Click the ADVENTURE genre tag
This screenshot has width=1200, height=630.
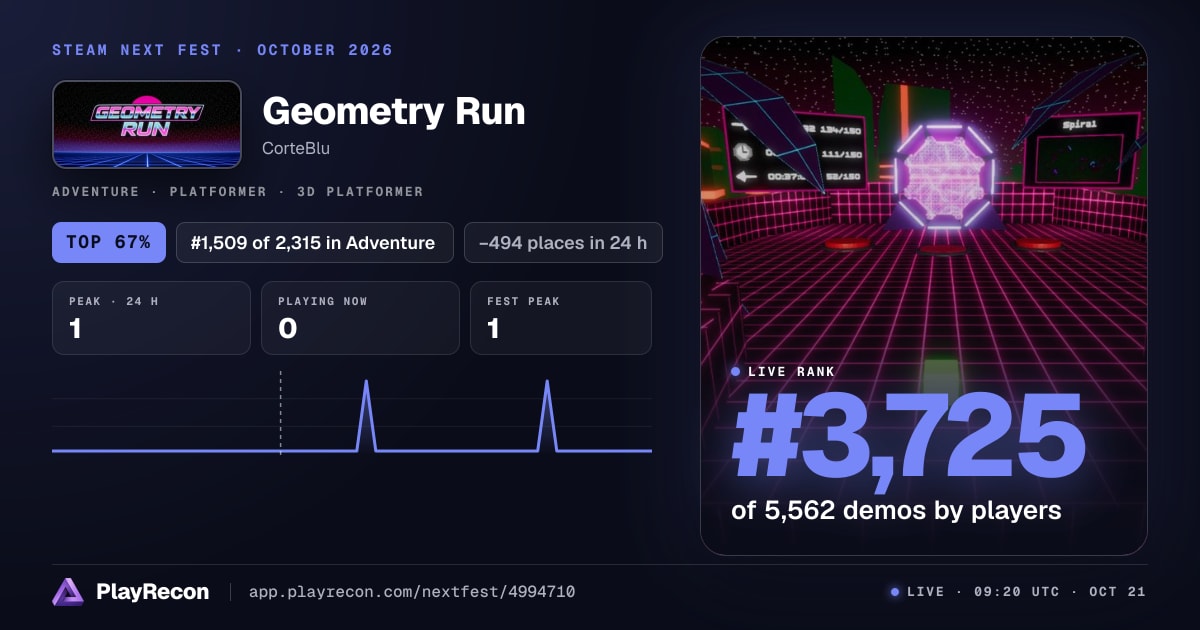click(95, 191)
